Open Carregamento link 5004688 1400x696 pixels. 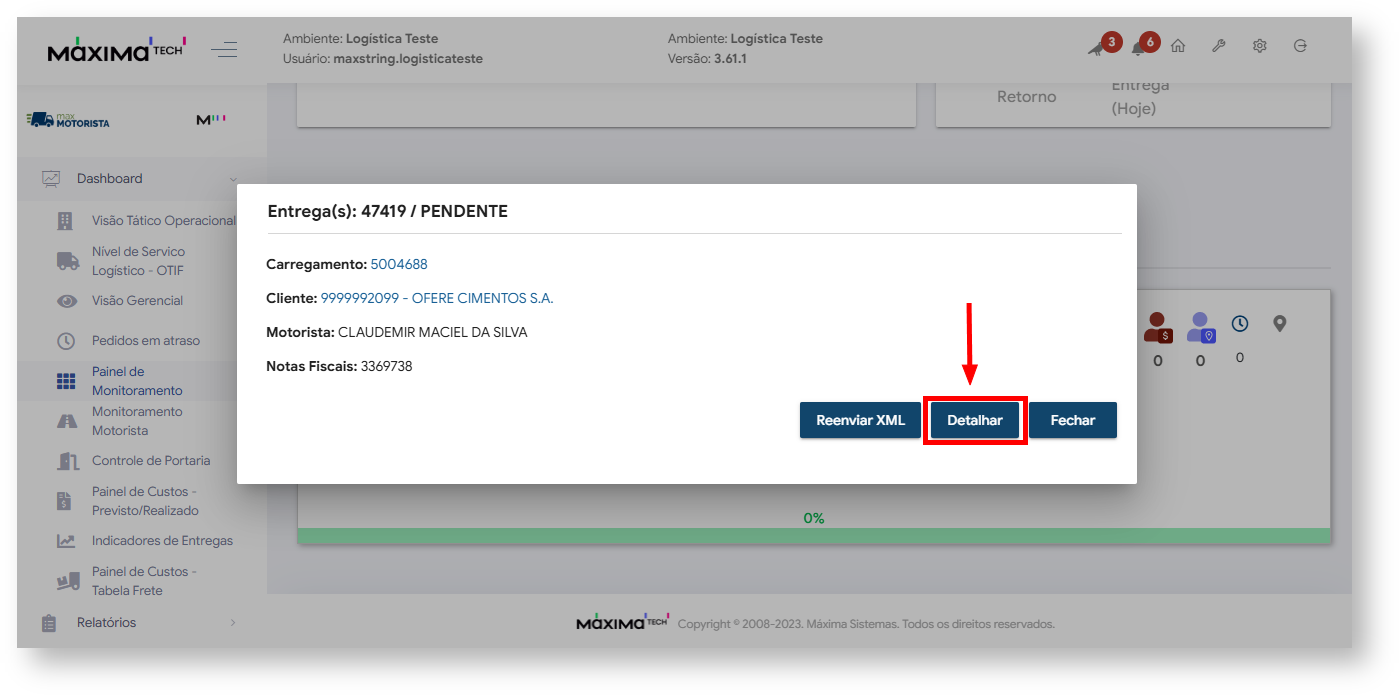pyautogui.click(x=399, y=264)
